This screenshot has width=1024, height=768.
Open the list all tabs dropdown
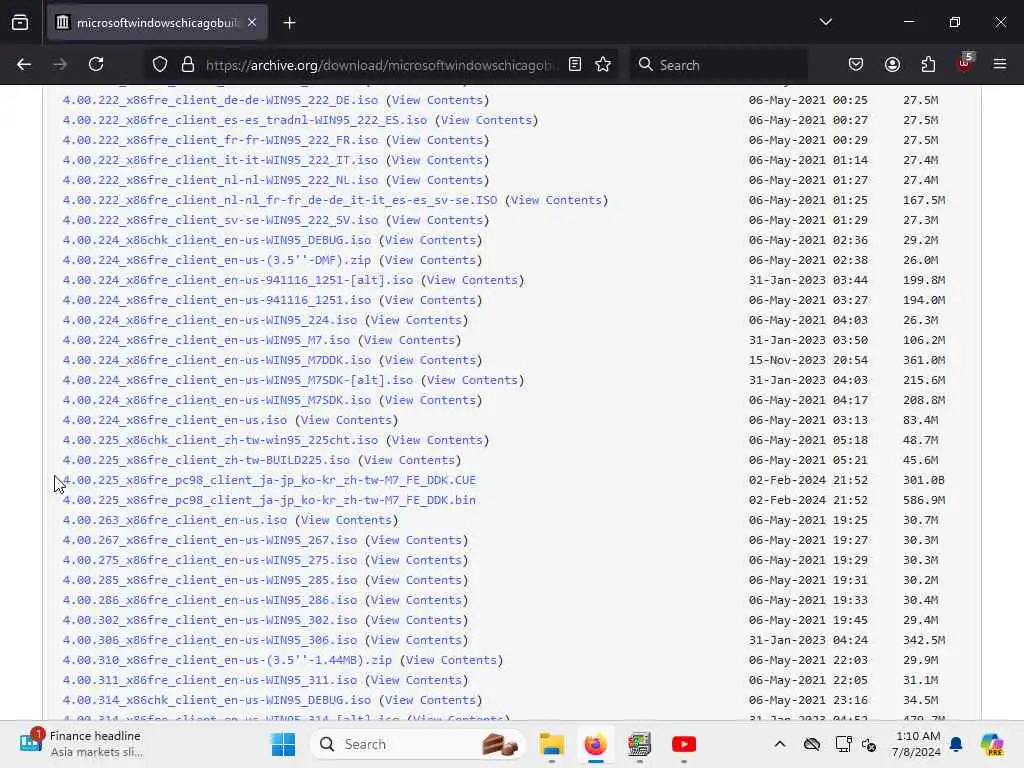tap(825, 22)
